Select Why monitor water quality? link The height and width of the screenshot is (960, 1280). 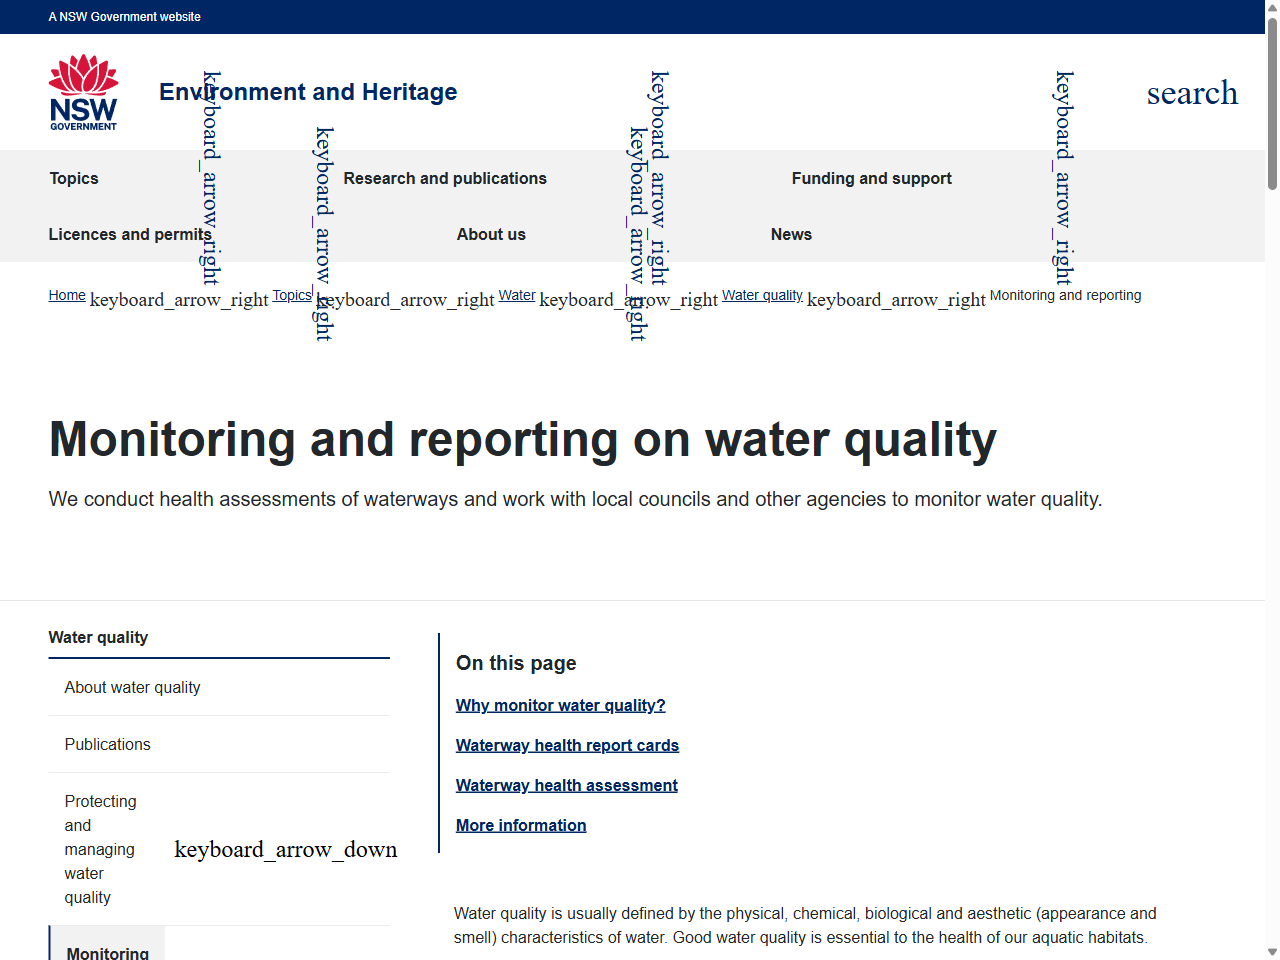coord(560,705)
